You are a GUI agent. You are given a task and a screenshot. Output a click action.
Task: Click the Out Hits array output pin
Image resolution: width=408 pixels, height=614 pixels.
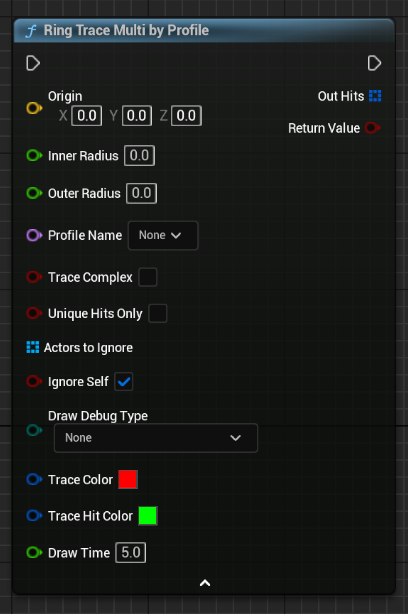tap(375, 96)
